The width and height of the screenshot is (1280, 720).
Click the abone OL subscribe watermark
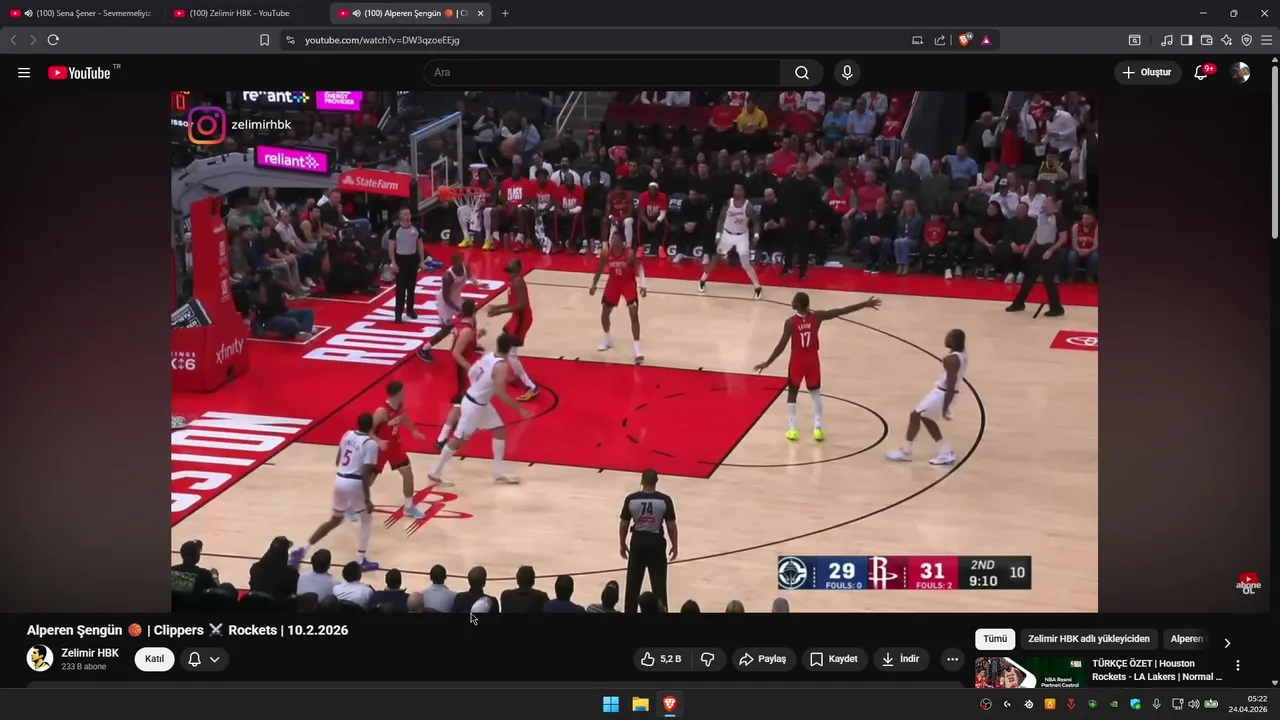[1248, 584]
